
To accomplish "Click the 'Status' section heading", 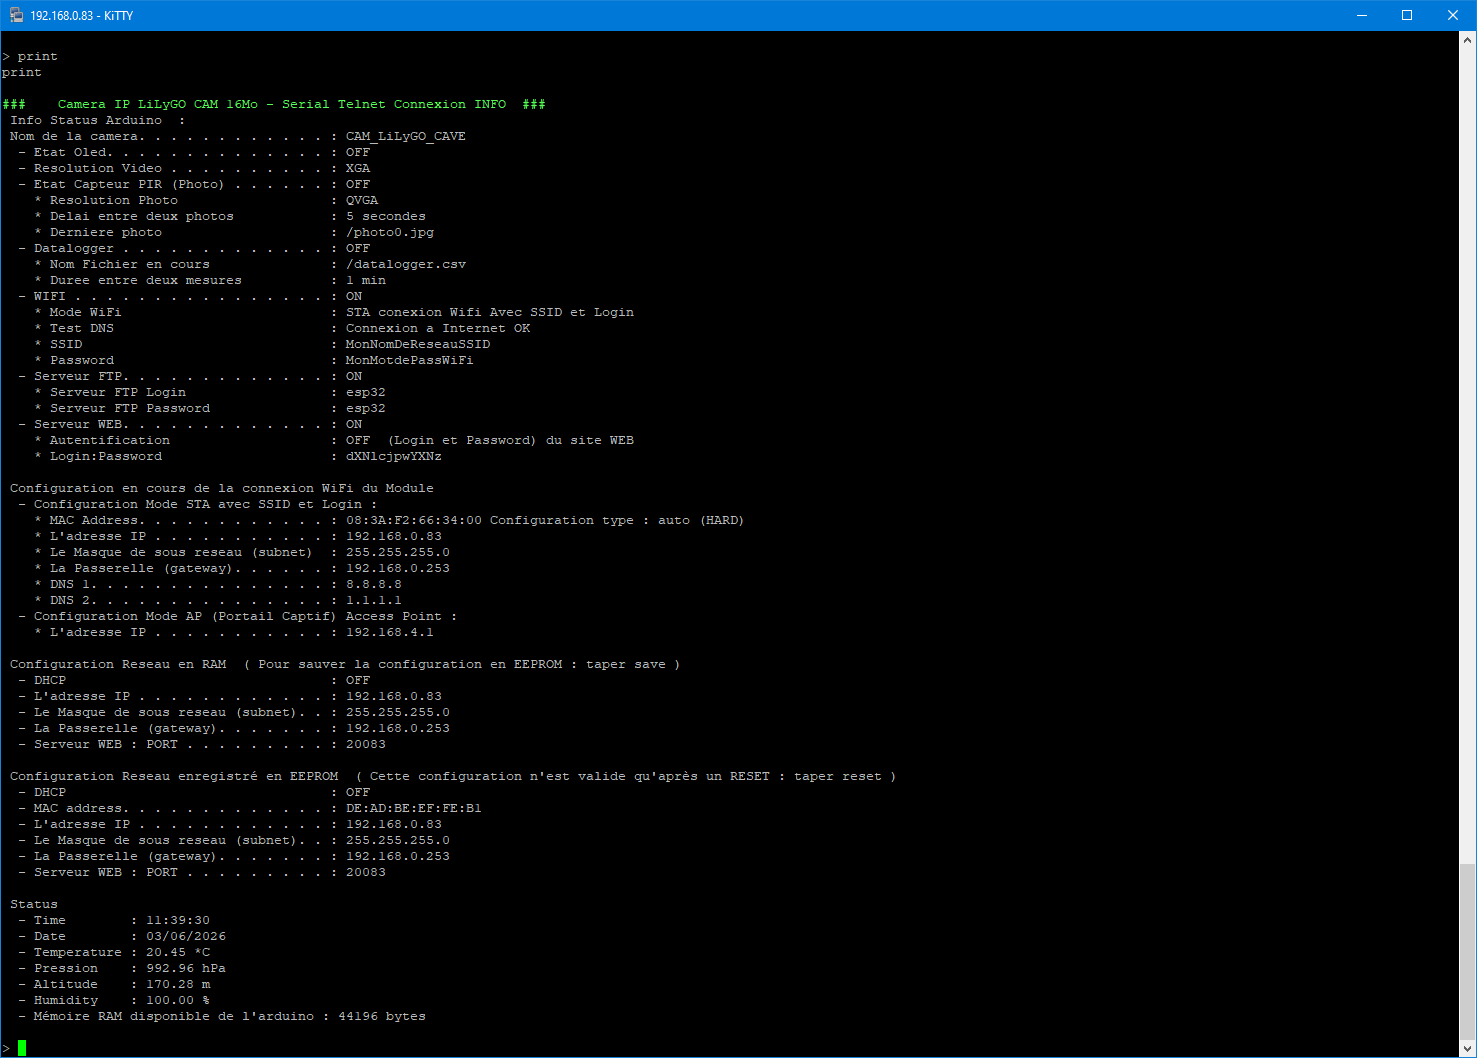I will point(34,904).
